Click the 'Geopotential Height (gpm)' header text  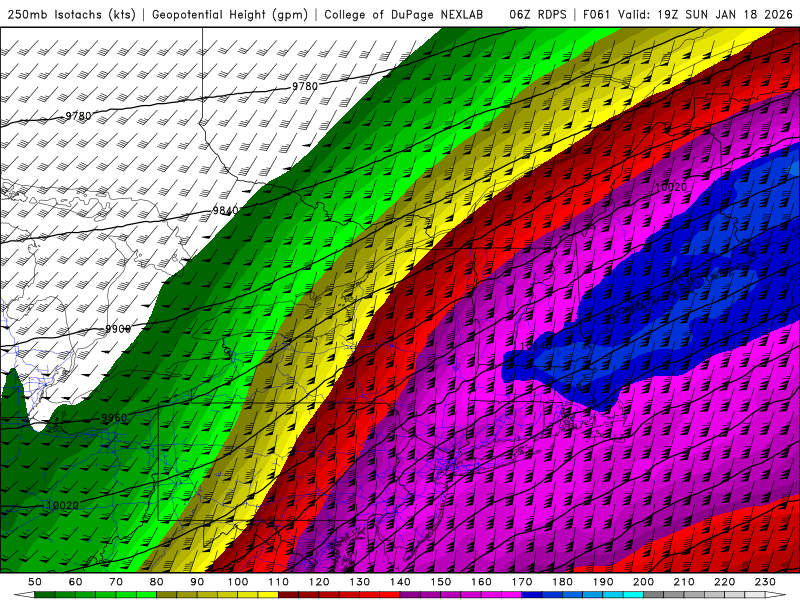pos(230,14)
